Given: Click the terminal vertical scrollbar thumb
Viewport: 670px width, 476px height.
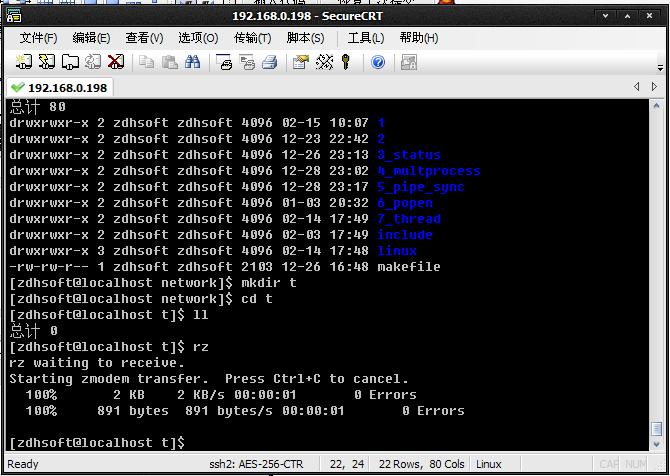Looking at the screenshot, I should (x=656, y=429).
